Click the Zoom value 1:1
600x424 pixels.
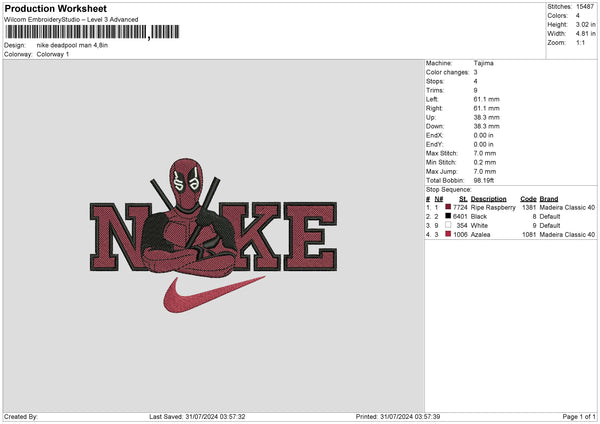click(x=580, y=42)
